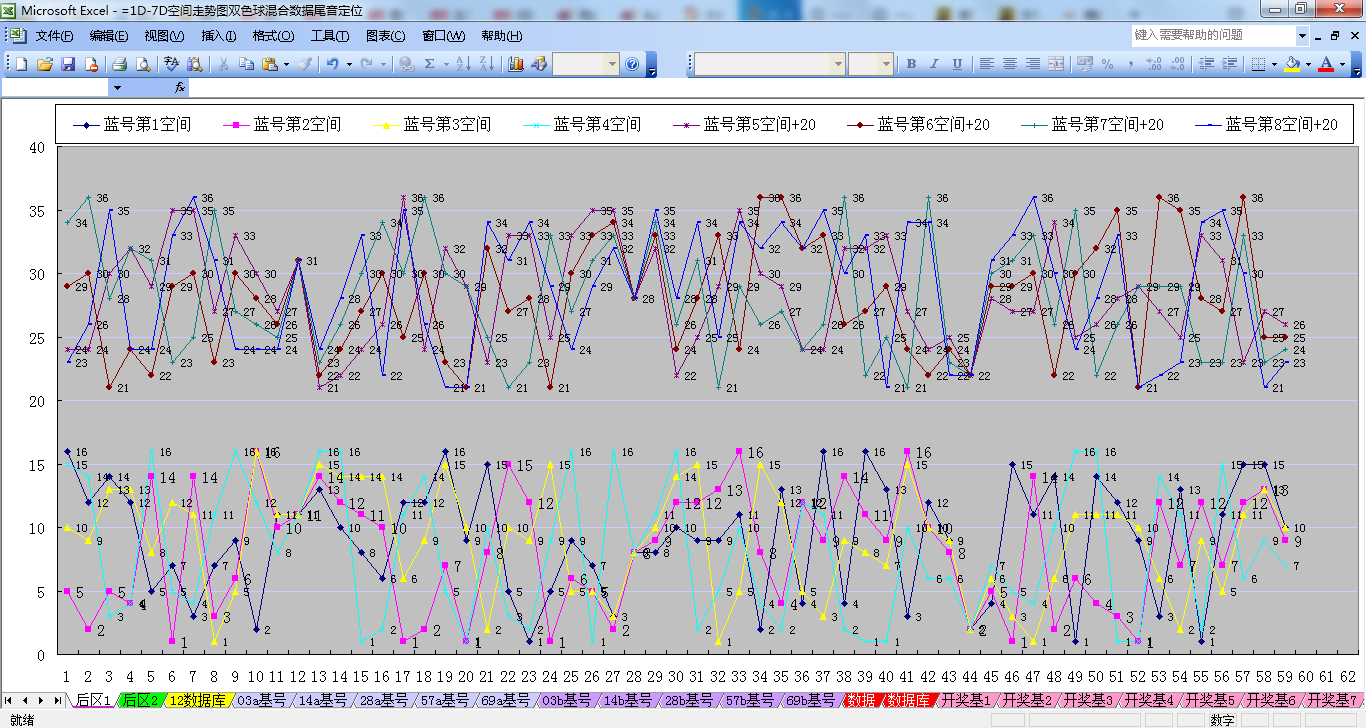This screenshot has height=728, width=1366.
Task: Align text to the right
Action: (x=1033, y=64)
